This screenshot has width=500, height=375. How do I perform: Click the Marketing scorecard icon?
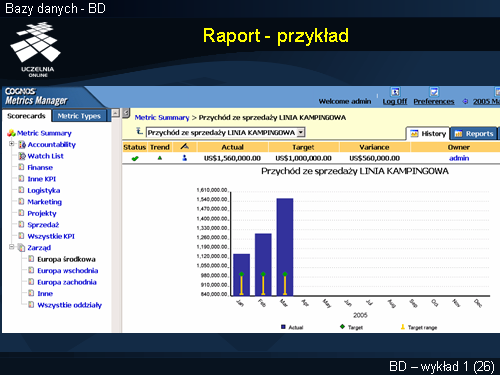(x=21, y=201)
